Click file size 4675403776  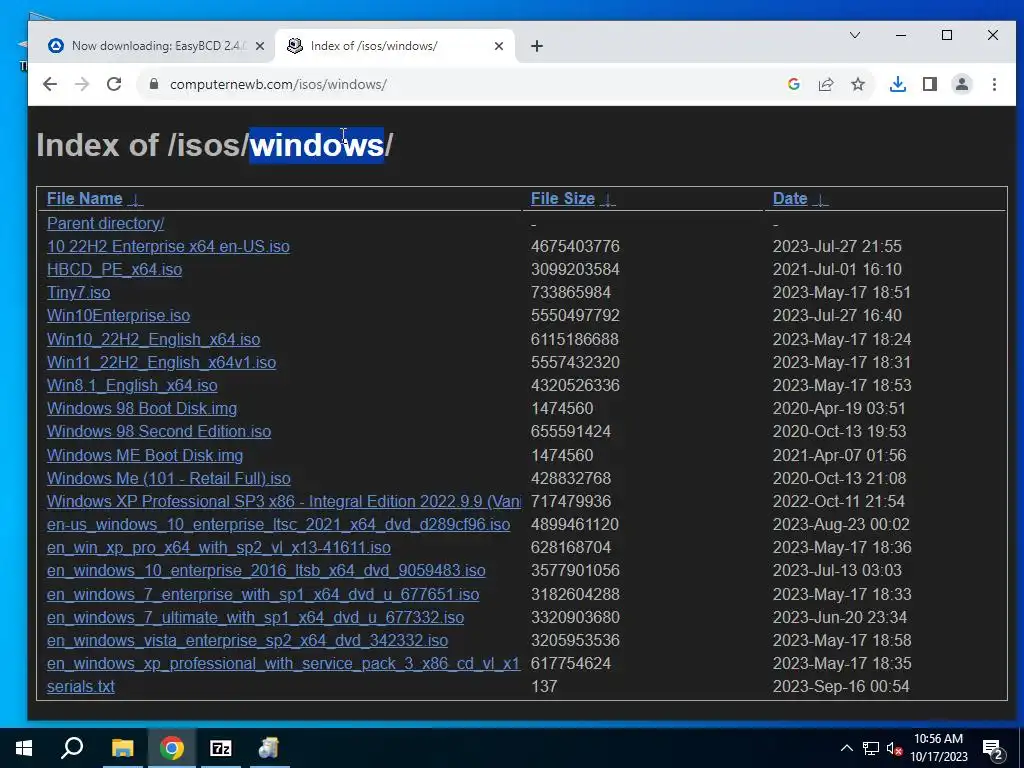[x=575, y=246]
